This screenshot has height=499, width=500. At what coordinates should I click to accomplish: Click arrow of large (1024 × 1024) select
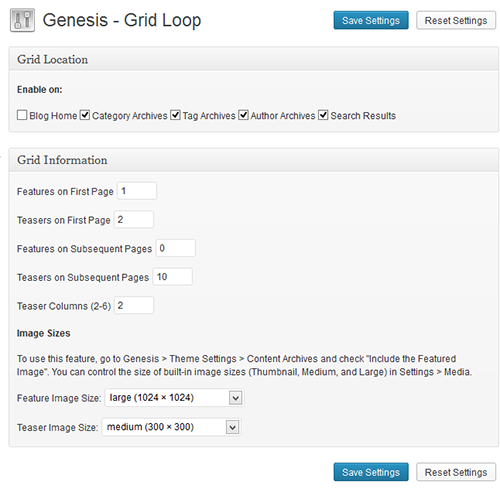click(x=235, y=398)
